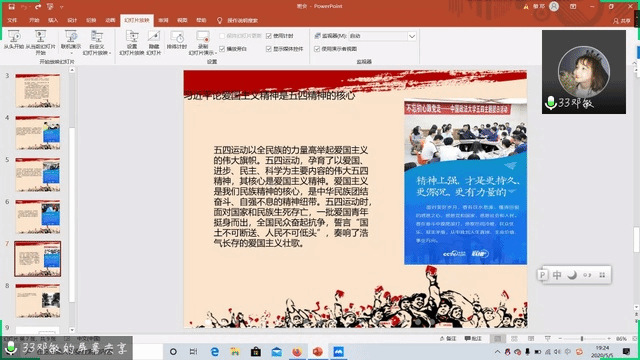Open the 自定义幻灯片放映 dropdown
This screenshot has height=360, width=640.
click(x=97, y=43)
